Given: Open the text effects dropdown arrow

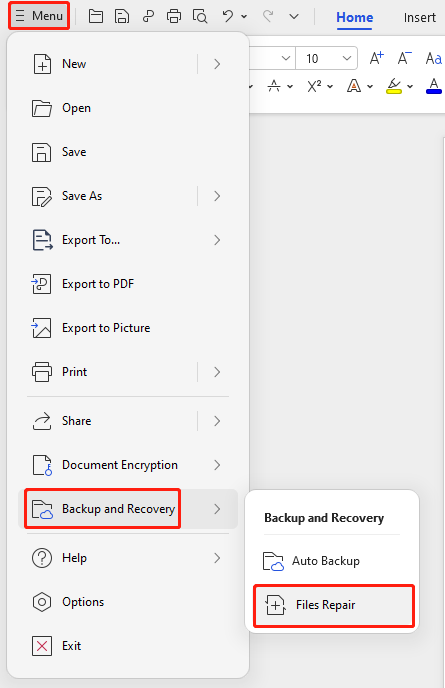Looking at the screenshot, I should coord(370,86).
